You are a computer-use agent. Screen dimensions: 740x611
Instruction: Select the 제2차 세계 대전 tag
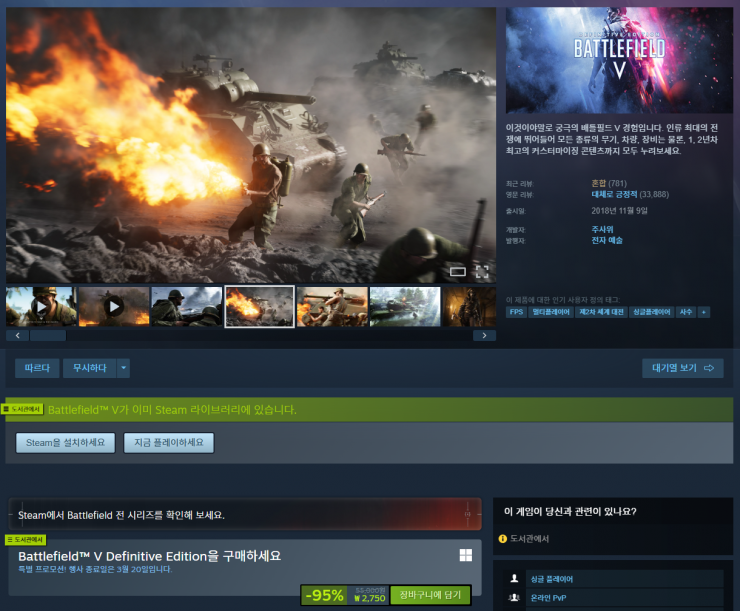coord(603,312)
